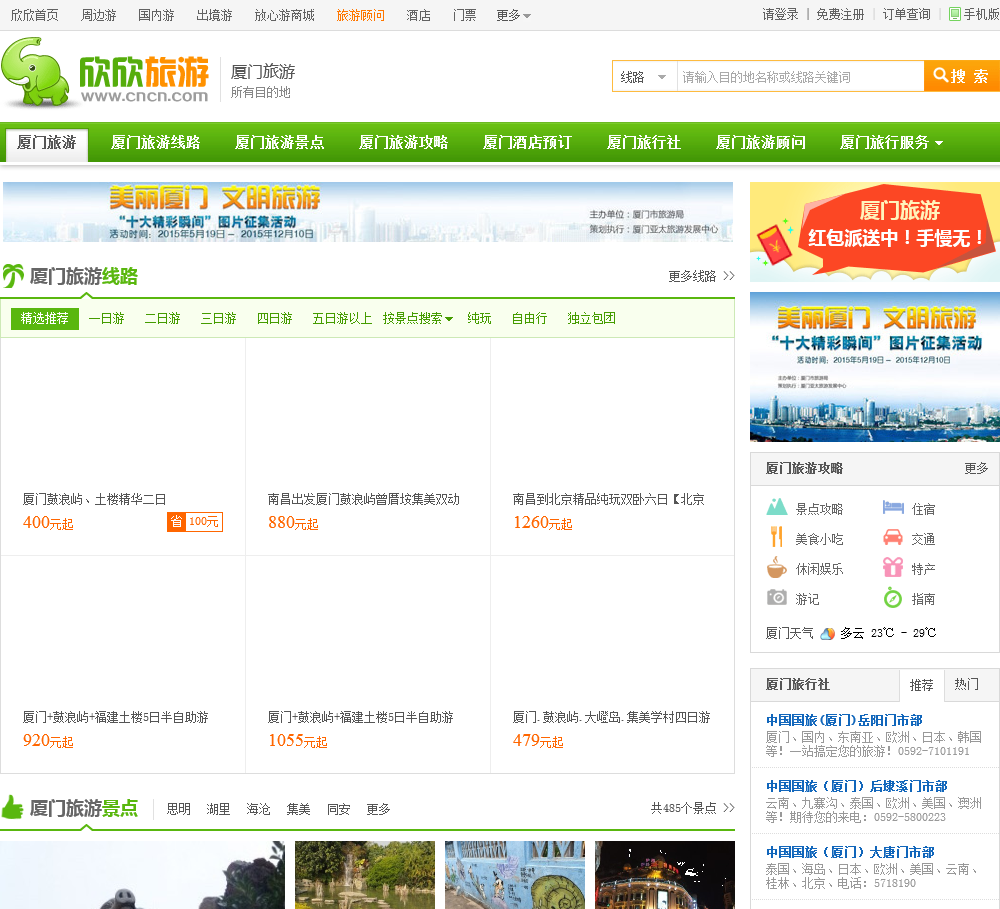Click the arrows next to 更多线路
Screen dimensions: 1000x909
(729, 276)
